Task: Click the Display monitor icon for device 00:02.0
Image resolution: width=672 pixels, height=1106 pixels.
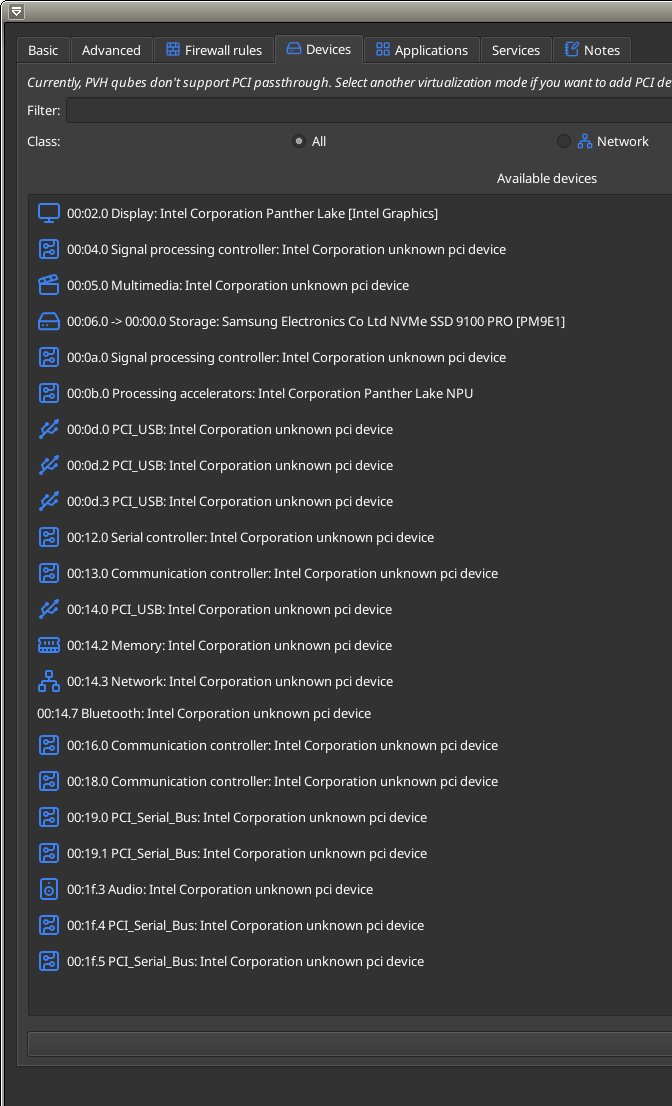Action: [x=49, y=213]
